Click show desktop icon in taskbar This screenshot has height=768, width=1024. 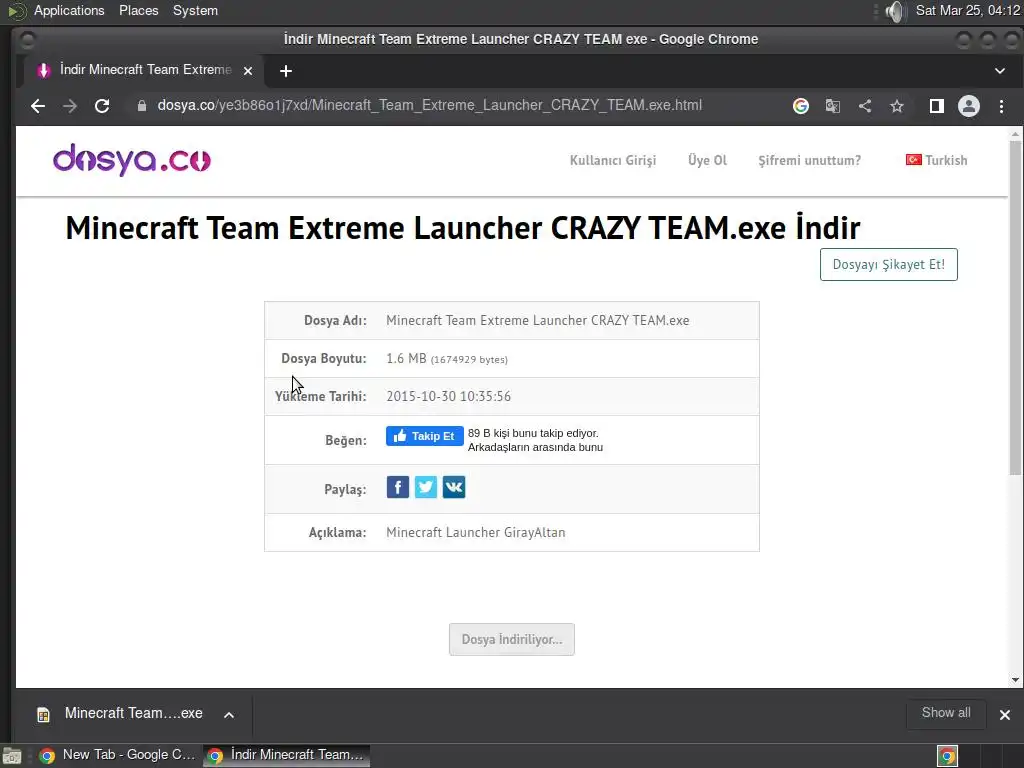(x=12, y=756)
